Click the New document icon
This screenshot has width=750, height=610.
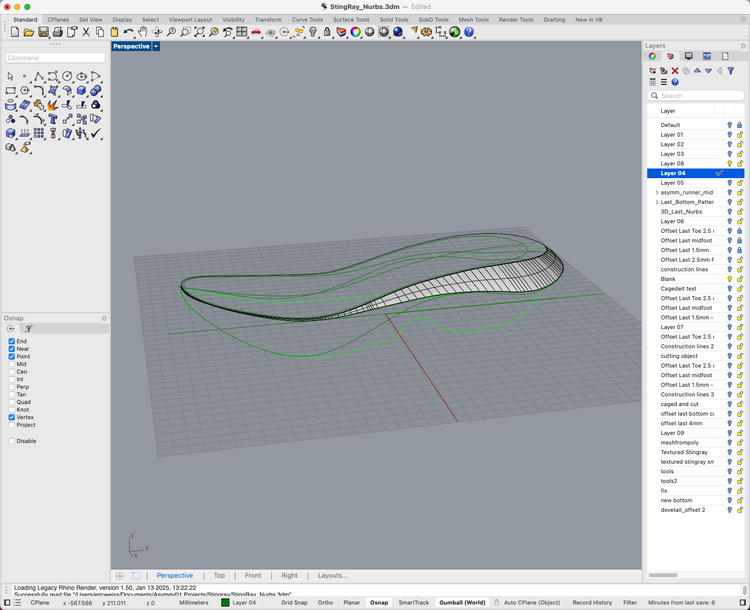click(x=15, y=32)
